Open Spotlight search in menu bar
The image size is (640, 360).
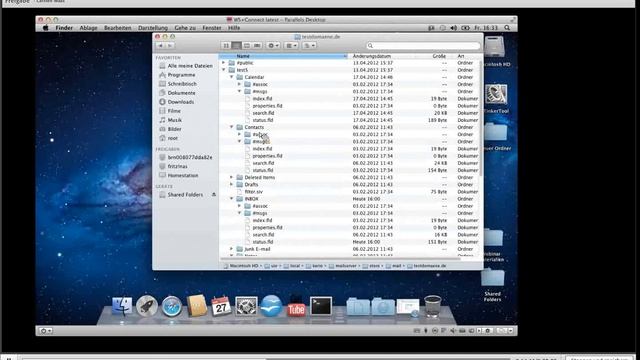coord(507,28)
